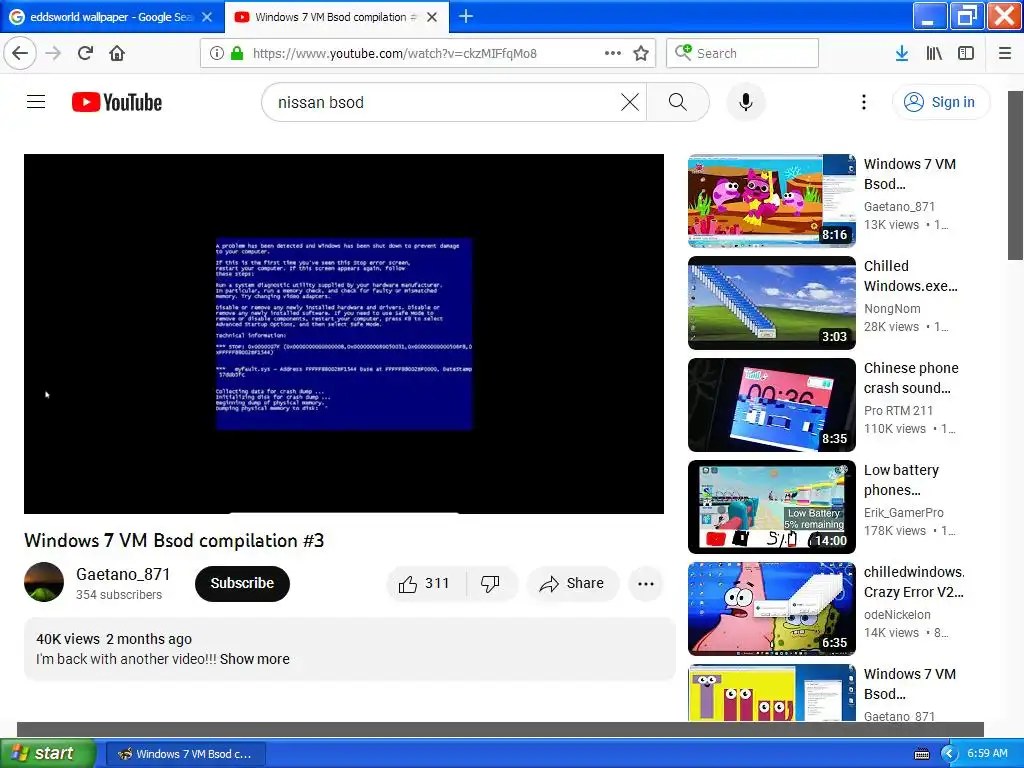Subscribe to Gaetano_871
The width and height of the screenshot is (1024, 768).
click(x=242, y=583)
